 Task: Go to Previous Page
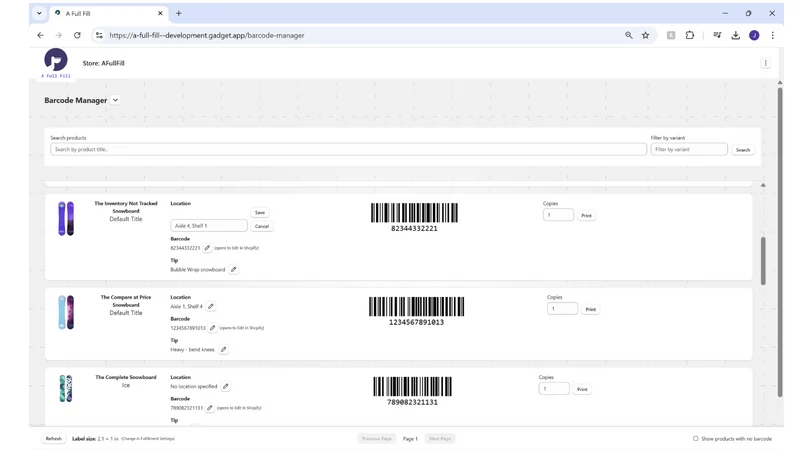(x=377, y=438)
